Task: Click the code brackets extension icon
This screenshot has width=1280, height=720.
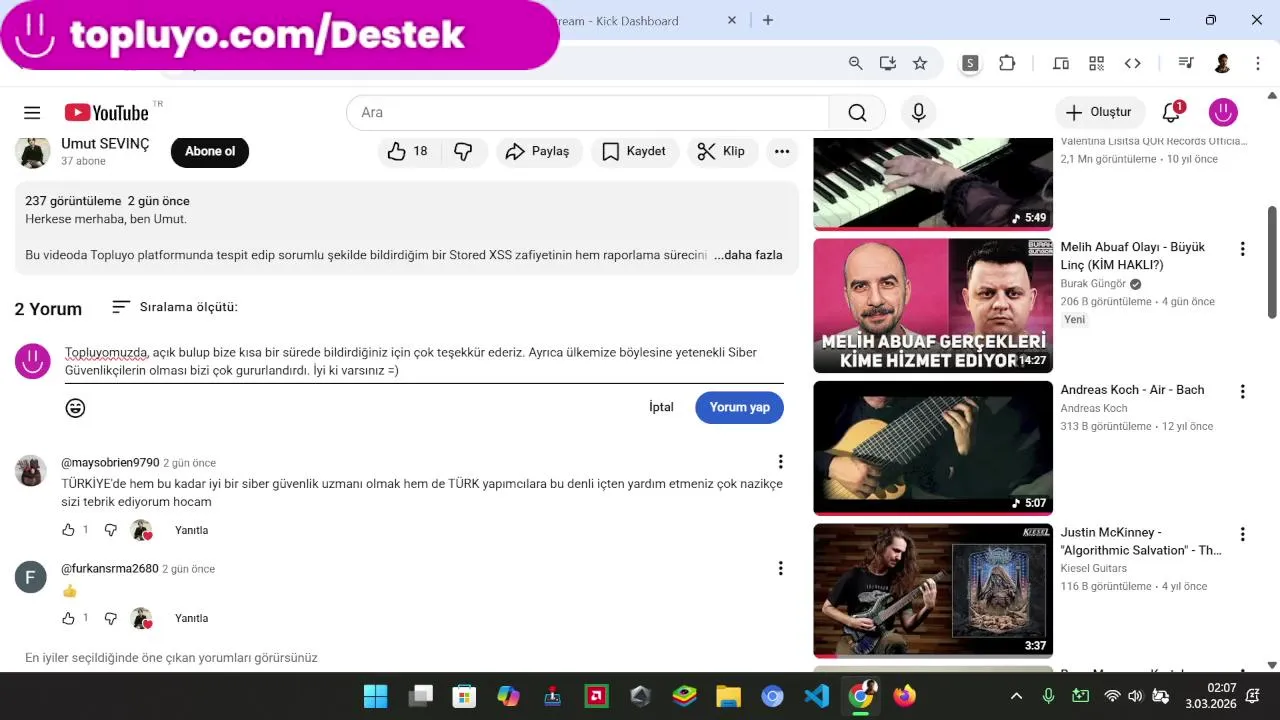Action: 1132,63
